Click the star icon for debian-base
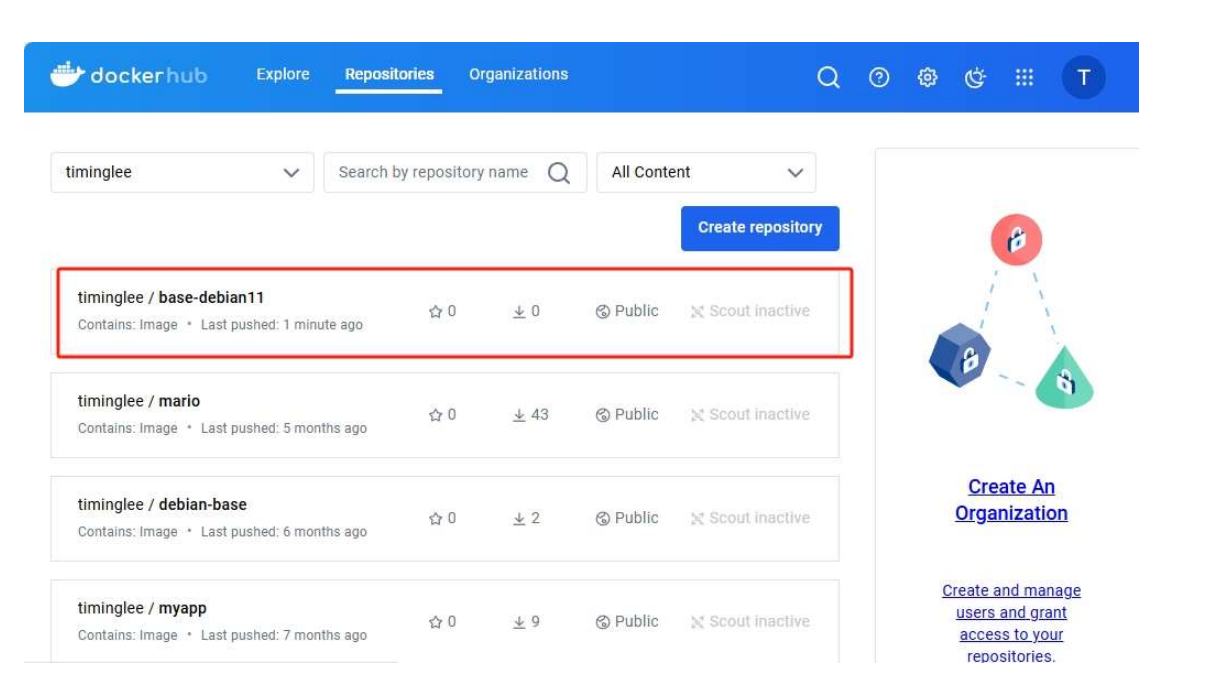 [x=435, y=519]
